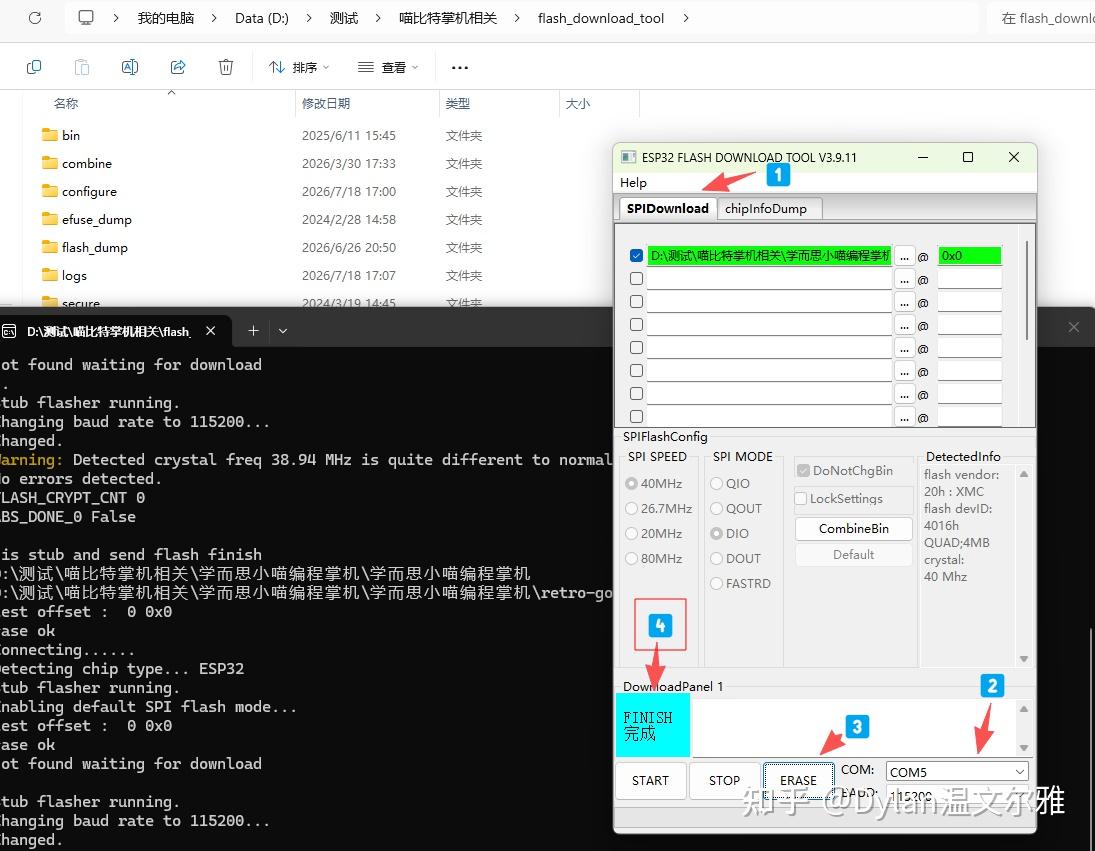Image resolution: width=1095 pixels, height=851 pixels.
Task: Open the view (查看) dropdown in Explorer
Action: pyautogui.click(x=388, y=67)
